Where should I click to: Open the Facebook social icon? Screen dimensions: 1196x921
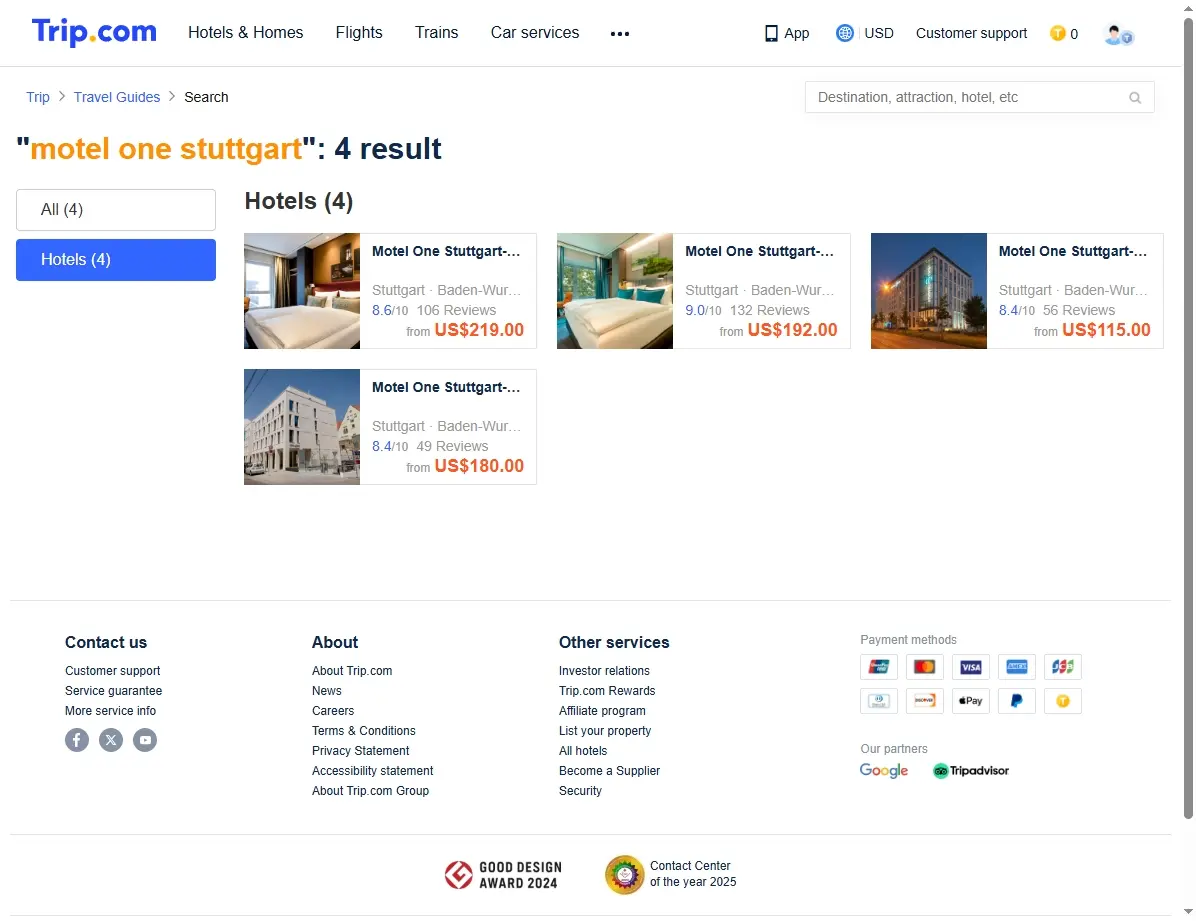[x=77, y=740]
